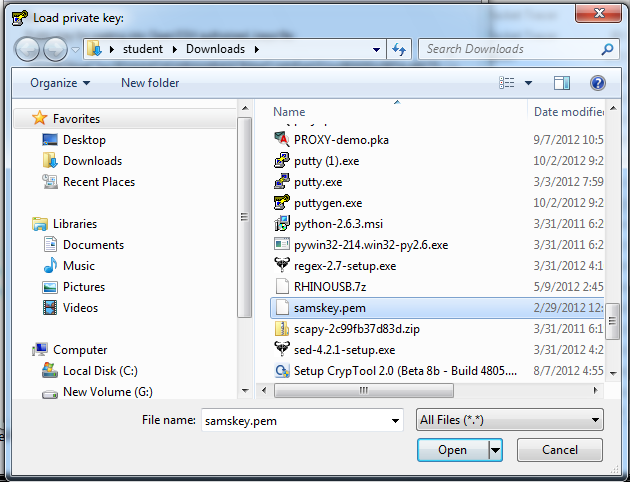This screenshot has width=630, height=482.
Task: Close the Load private key dialog
Action: 599,13
